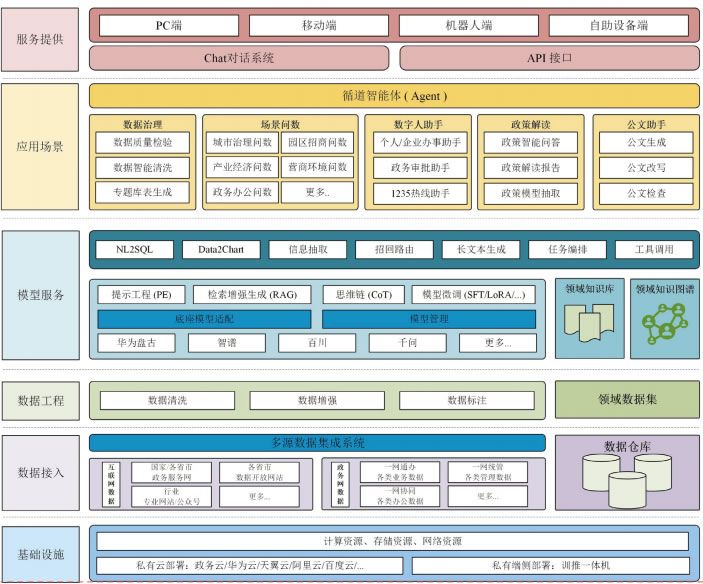Open 政策解读报告 in 政策解读
Viewport: 703px width, 584px height.
(x=530, y=167)
